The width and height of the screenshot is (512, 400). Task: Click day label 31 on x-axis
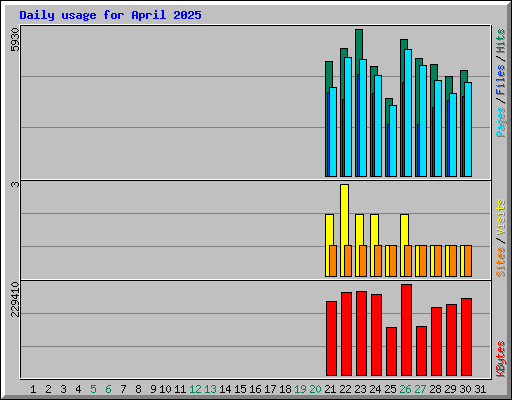(x=480, y=389)
